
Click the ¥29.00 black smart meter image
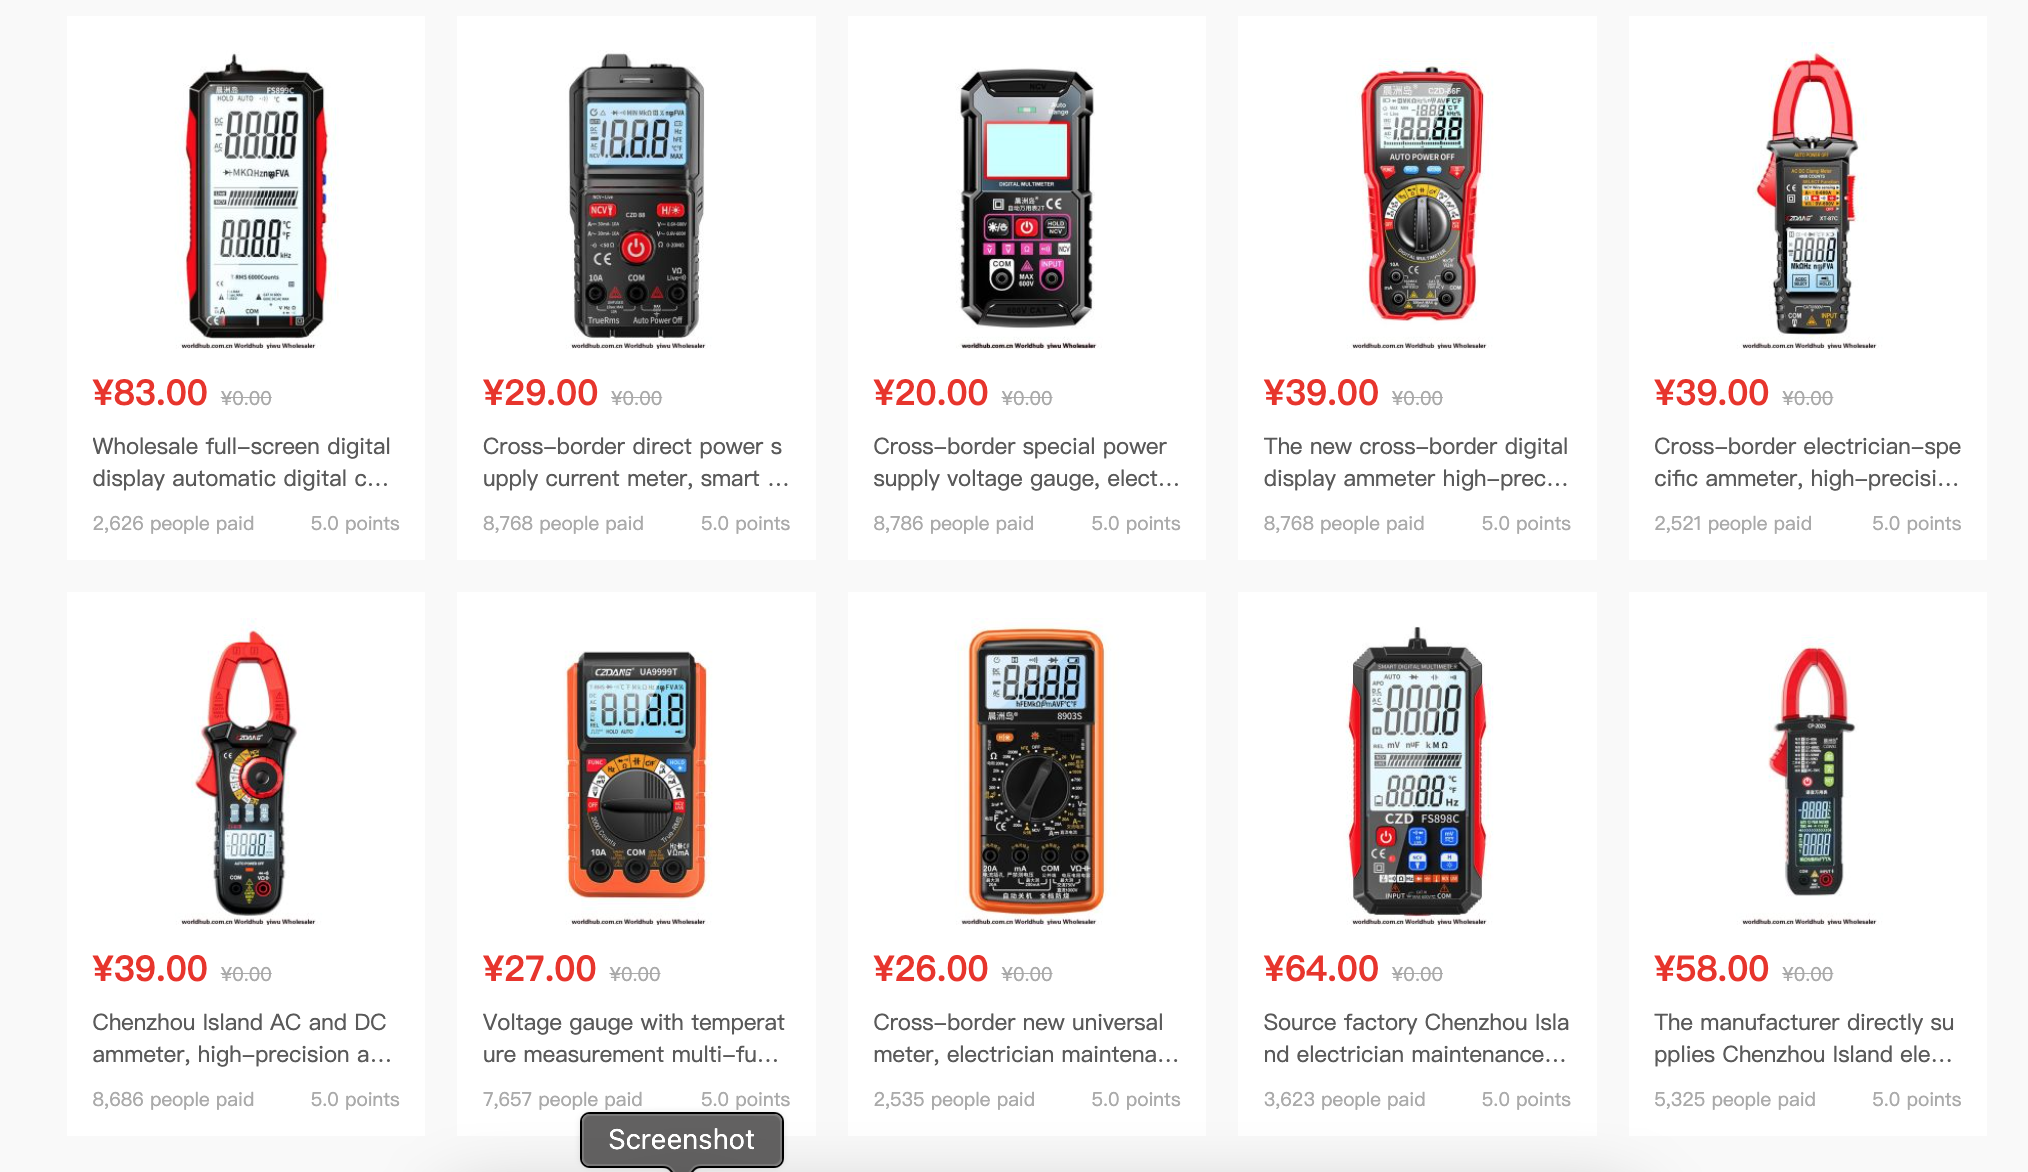point(636,196)
